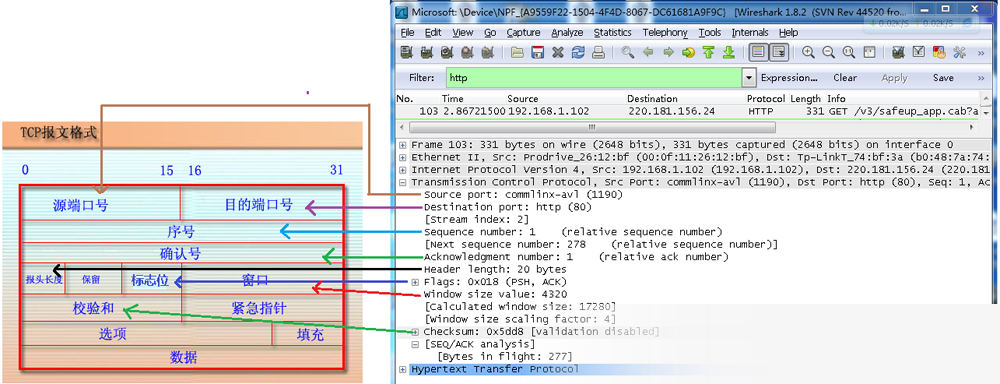Open the View menu
Image resolution: width=1000 pixels, height=384 pixels.
click(x=463, y=33)
